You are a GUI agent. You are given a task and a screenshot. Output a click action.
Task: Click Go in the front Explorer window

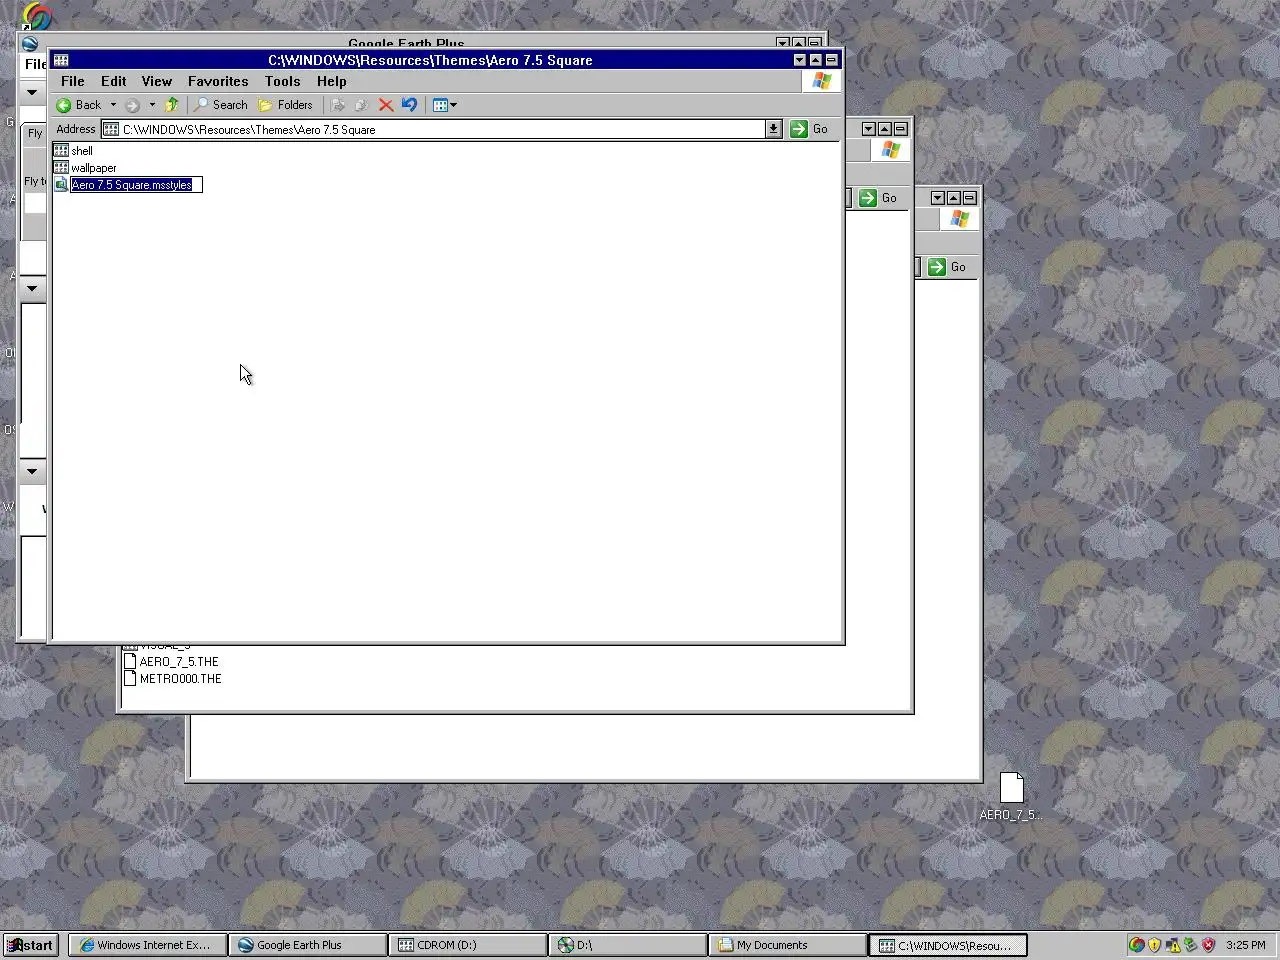point(810,129)
